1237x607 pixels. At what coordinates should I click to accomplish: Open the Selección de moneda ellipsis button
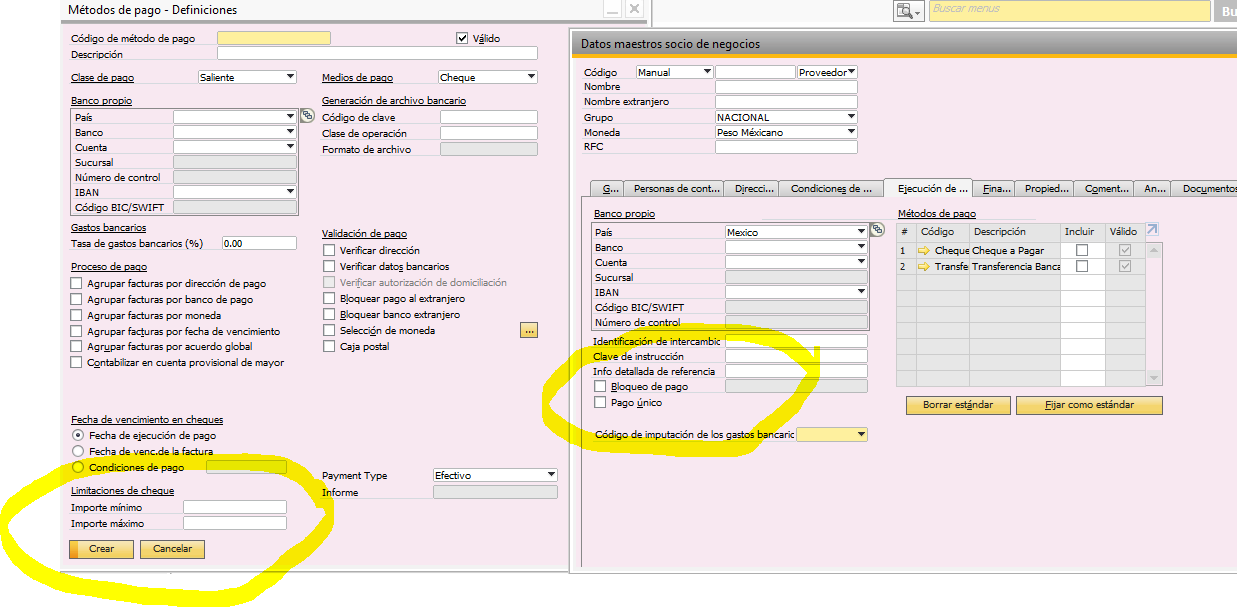(x=530, y=330)
